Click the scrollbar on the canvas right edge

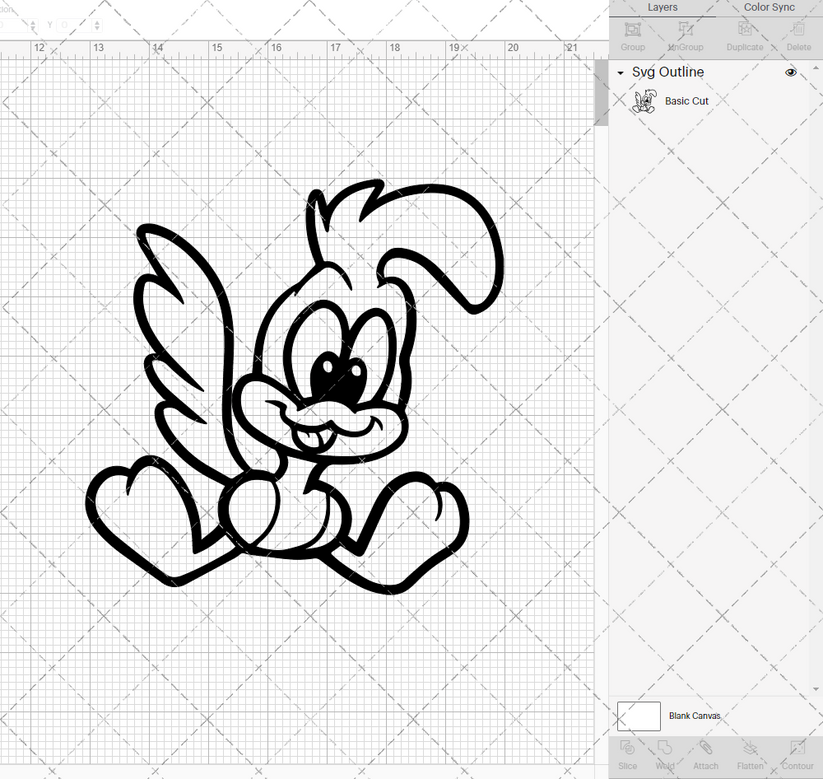pyautogui.click(x=604, y=90)
